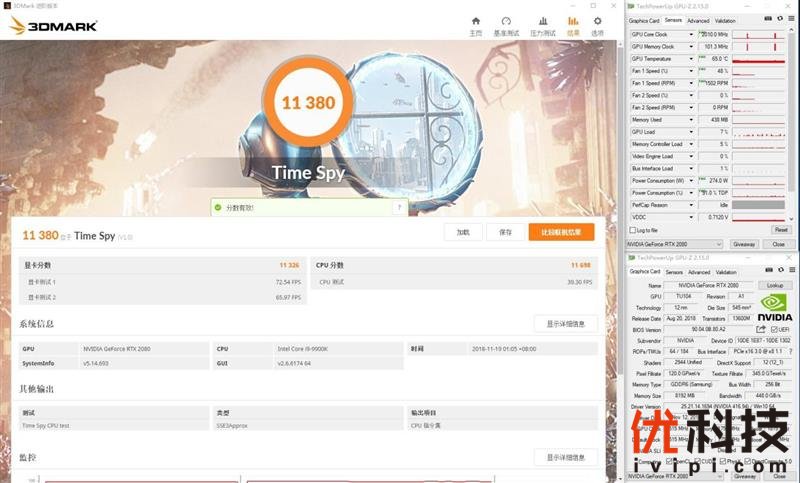This screenshot has height=483, width=800.
Task: Click the orange 11 380 score circle
Action: [x=308, y=103]
